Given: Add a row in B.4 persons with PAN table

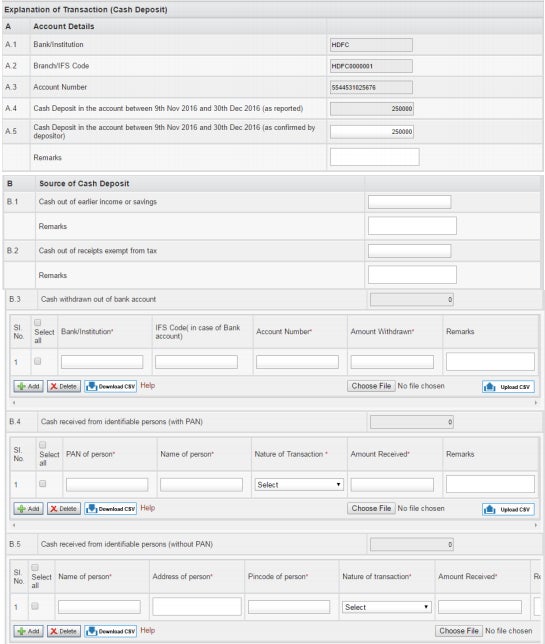Looking at the screenshot, I should click(28, 509).
